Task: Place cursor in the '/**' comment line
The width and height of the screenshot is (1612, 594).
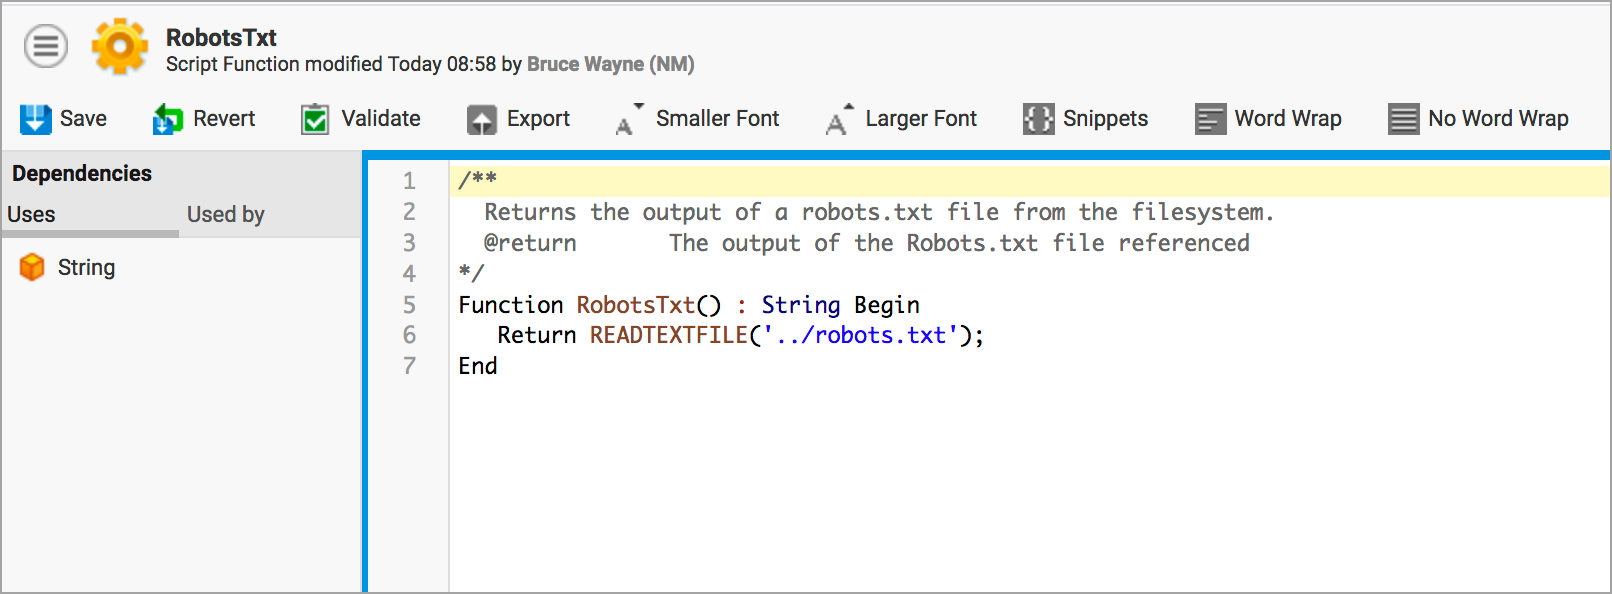Action: click(477, 180)
